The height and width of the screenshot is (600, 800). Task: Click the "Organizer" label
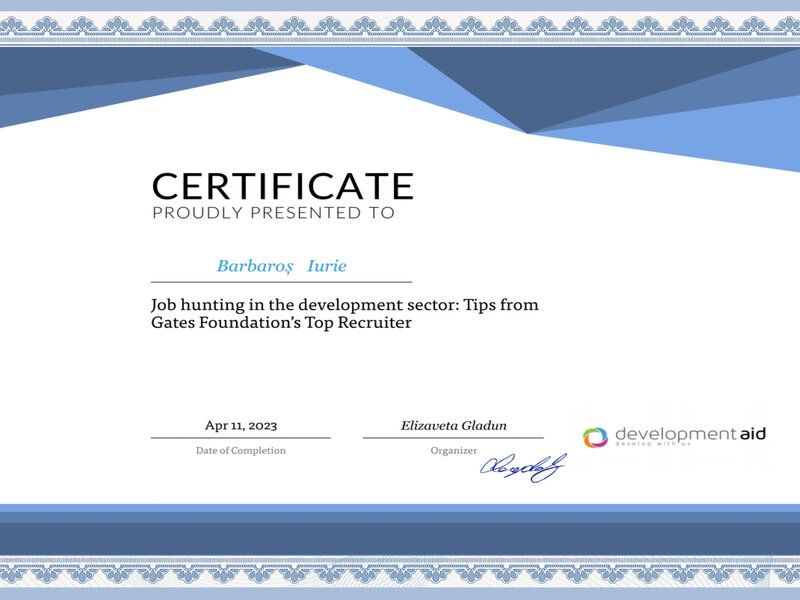pyautogui.click(x=453, y=450)
